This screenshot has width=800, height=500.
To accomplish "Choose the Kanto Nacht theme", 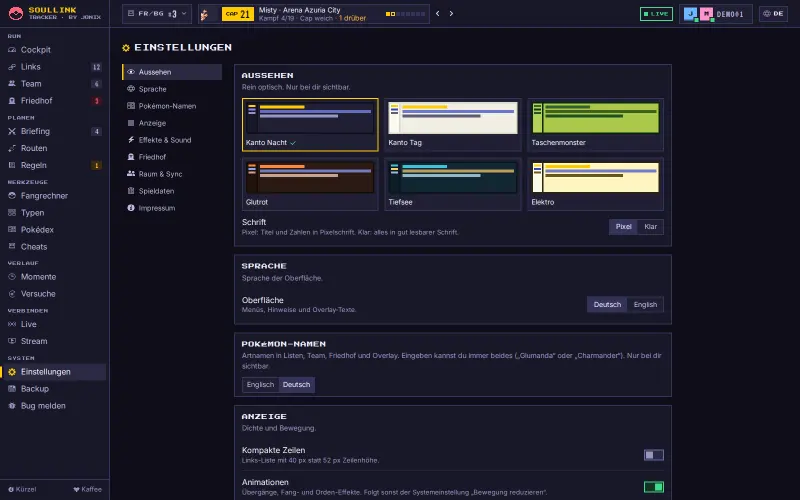I will coord(310,125).
